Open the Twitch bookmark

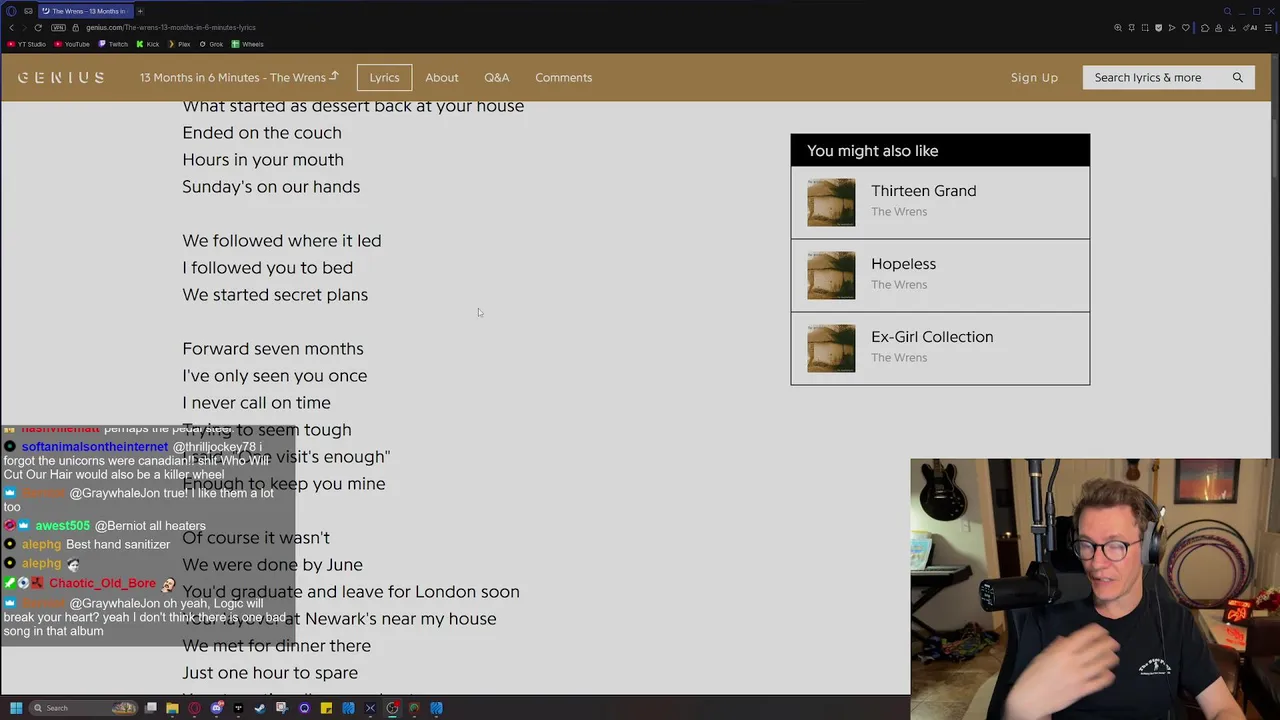tap(113, 44)
